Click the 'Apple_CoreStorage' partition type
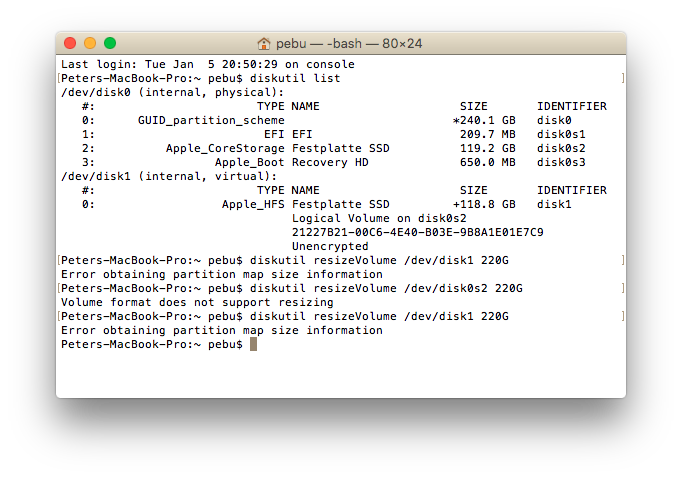 click(225, 148)
